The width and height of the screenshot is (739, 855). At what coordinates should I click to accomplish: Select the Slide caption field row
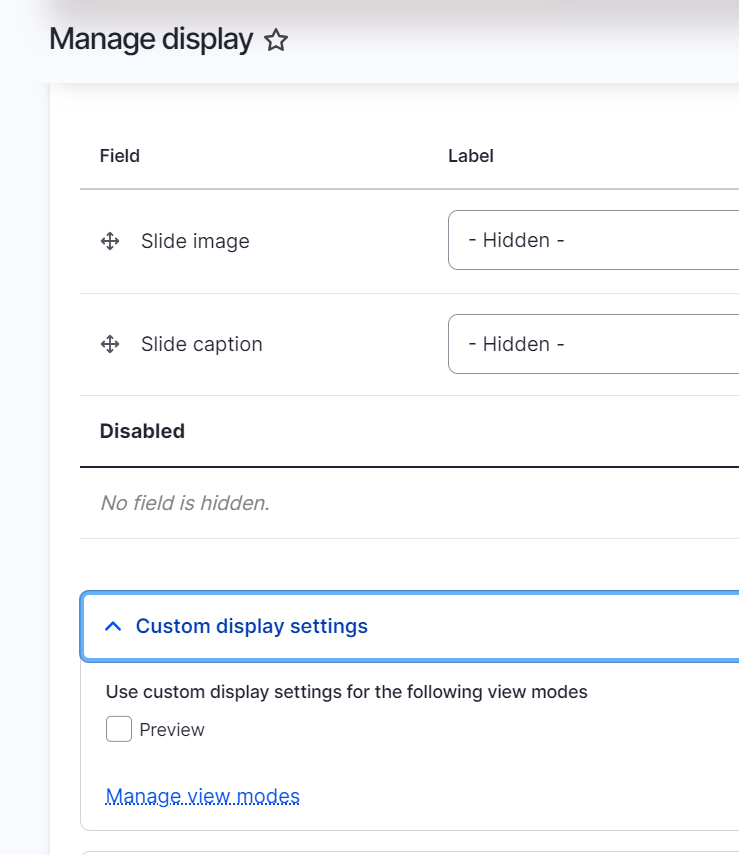(x=200, y=344)
